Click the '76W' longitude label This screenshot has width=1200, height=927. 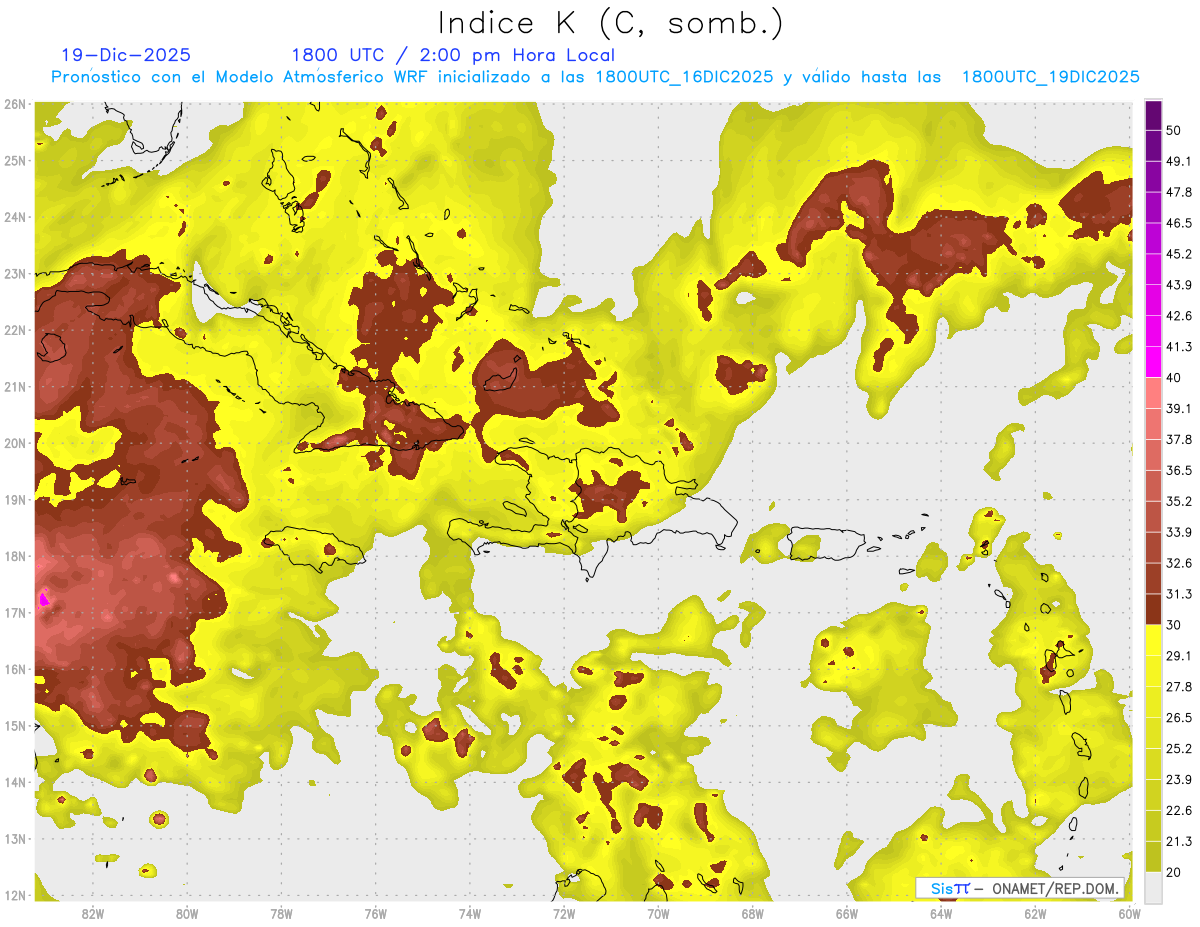375,914
